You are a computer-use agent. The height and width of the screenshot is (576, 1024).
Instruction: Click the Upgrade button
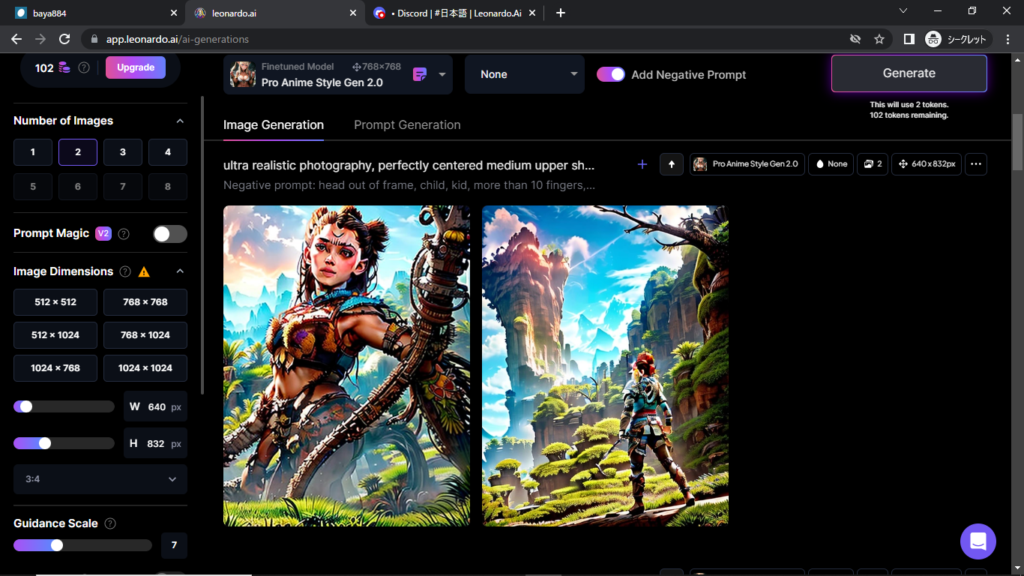click(x=135, y=68)
